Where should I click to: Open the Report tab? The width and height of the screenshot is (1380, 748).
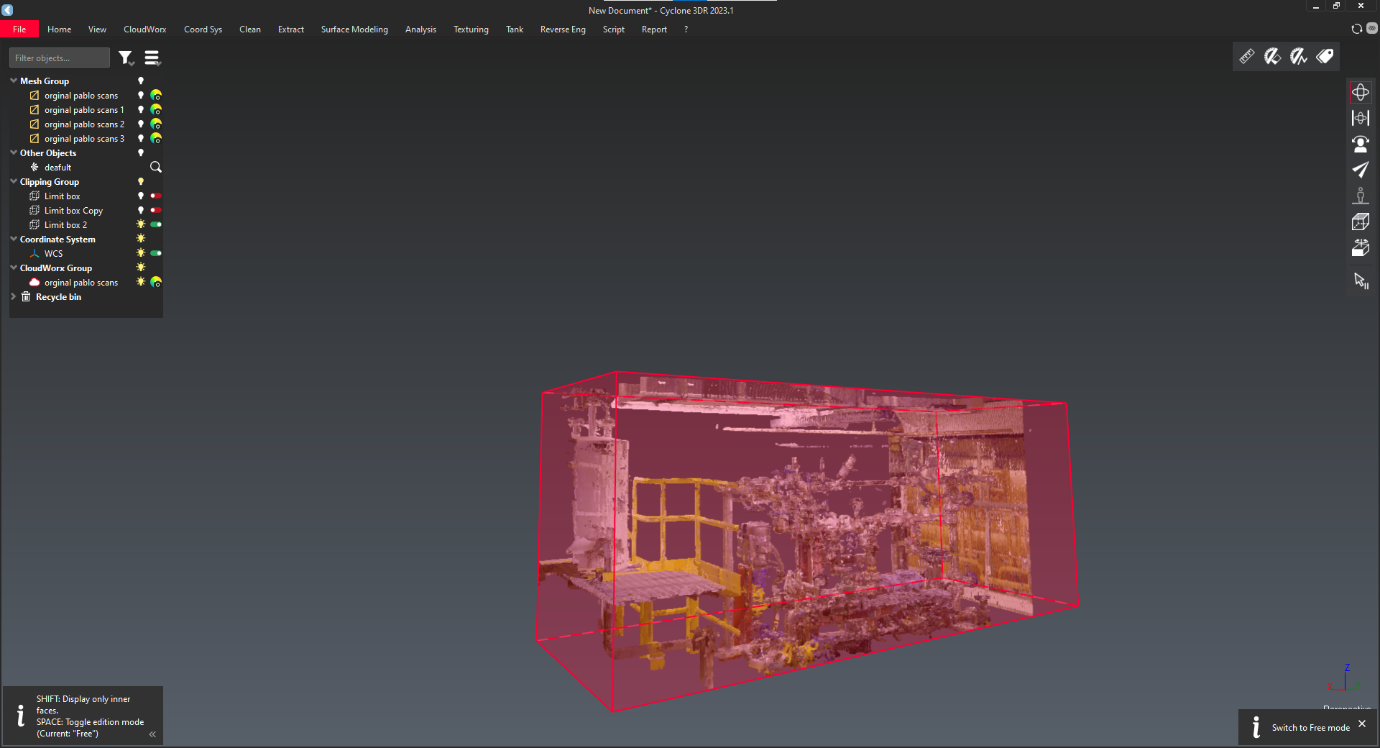click(x=654, y=29)
